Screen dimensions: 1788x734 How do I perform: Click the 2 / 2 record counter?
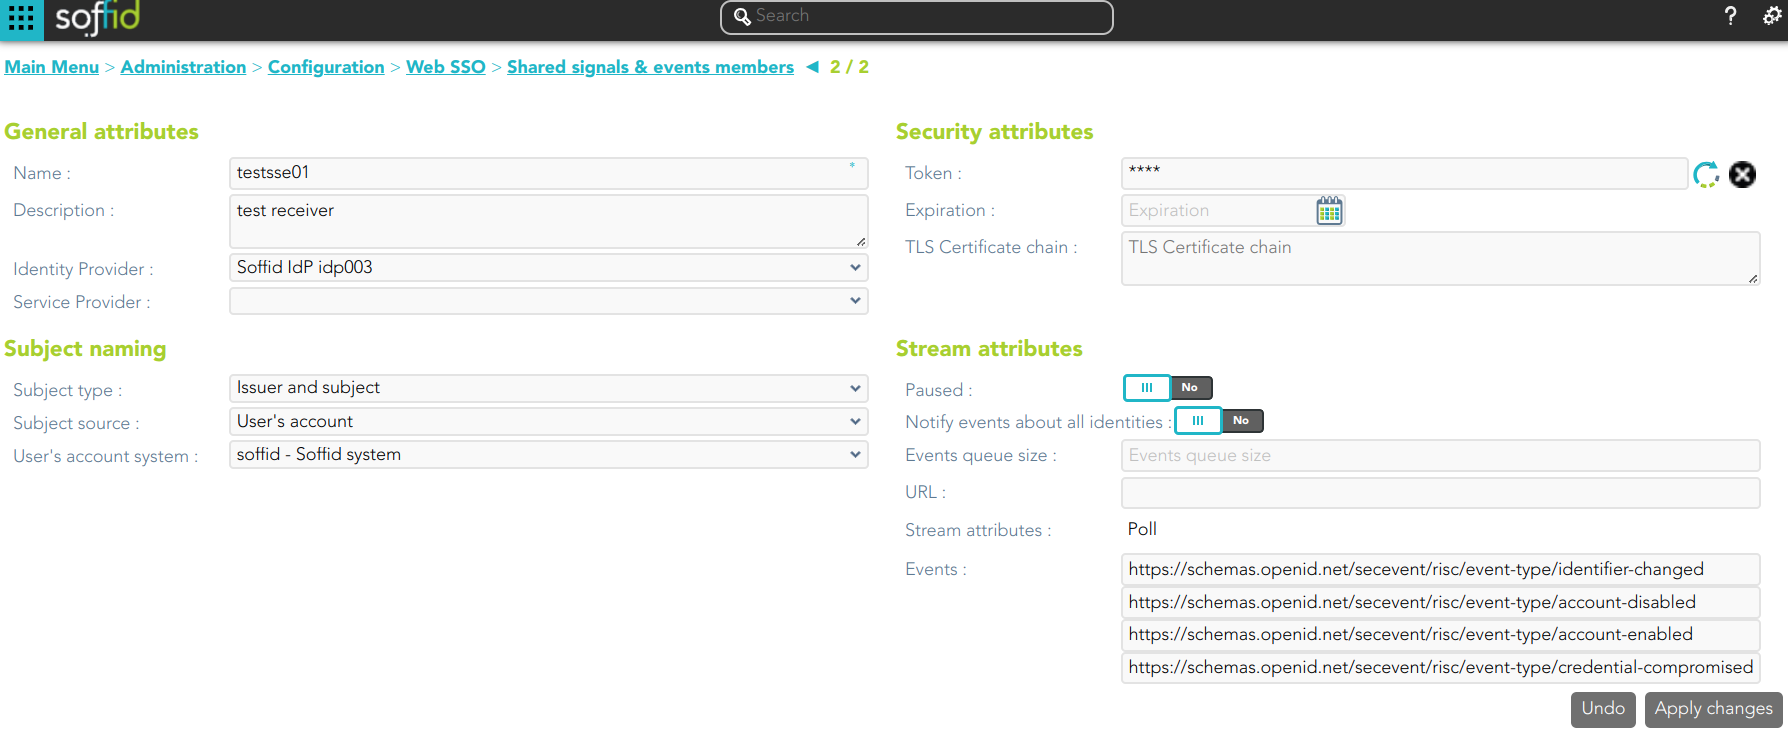(x=849, y=67)
